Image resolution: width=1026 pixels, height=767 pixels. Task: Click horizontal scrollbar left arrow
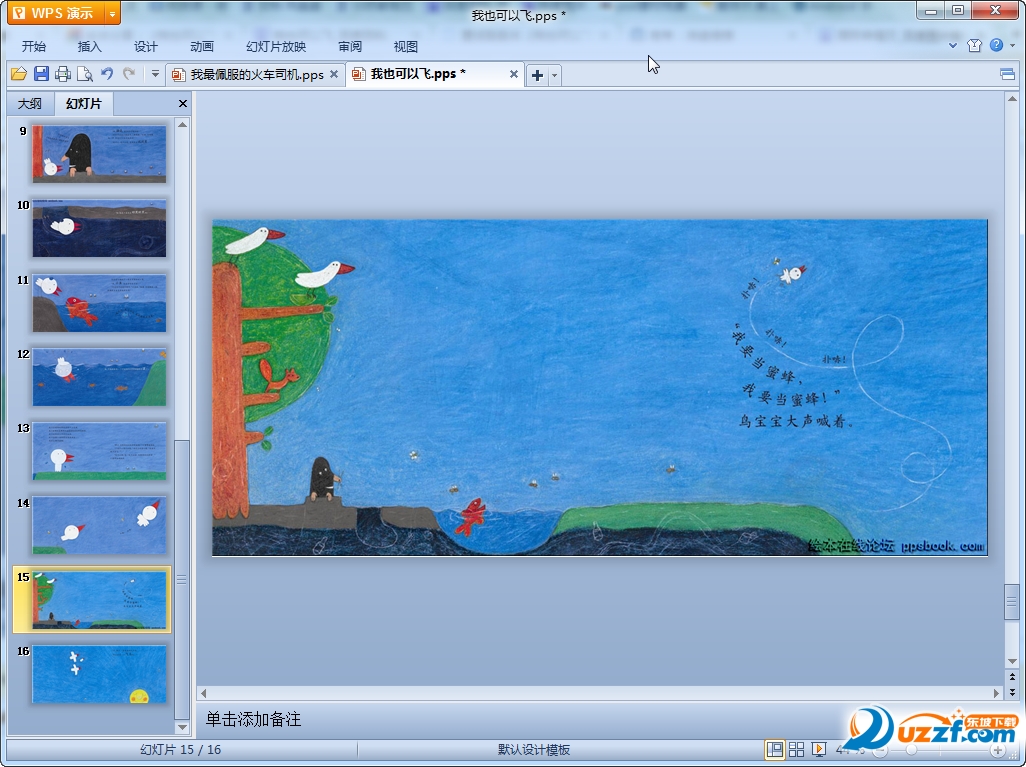203,692
